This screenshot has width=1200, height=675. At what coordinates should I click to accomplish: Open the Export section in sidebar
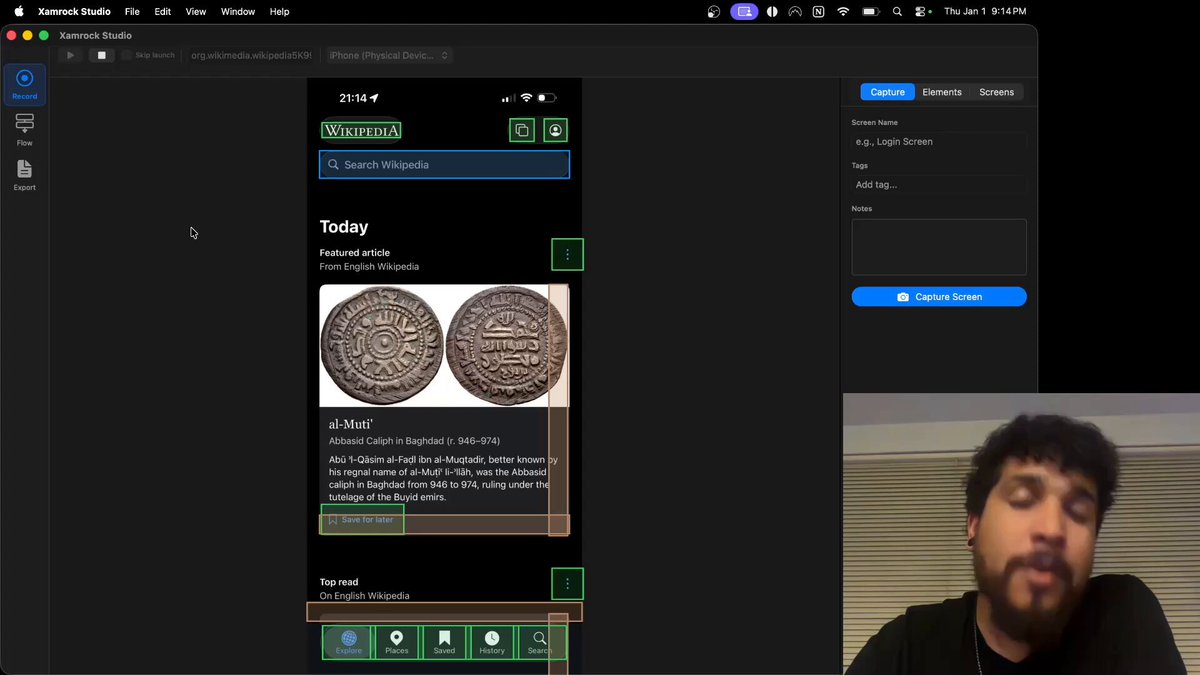pos(25,175)
